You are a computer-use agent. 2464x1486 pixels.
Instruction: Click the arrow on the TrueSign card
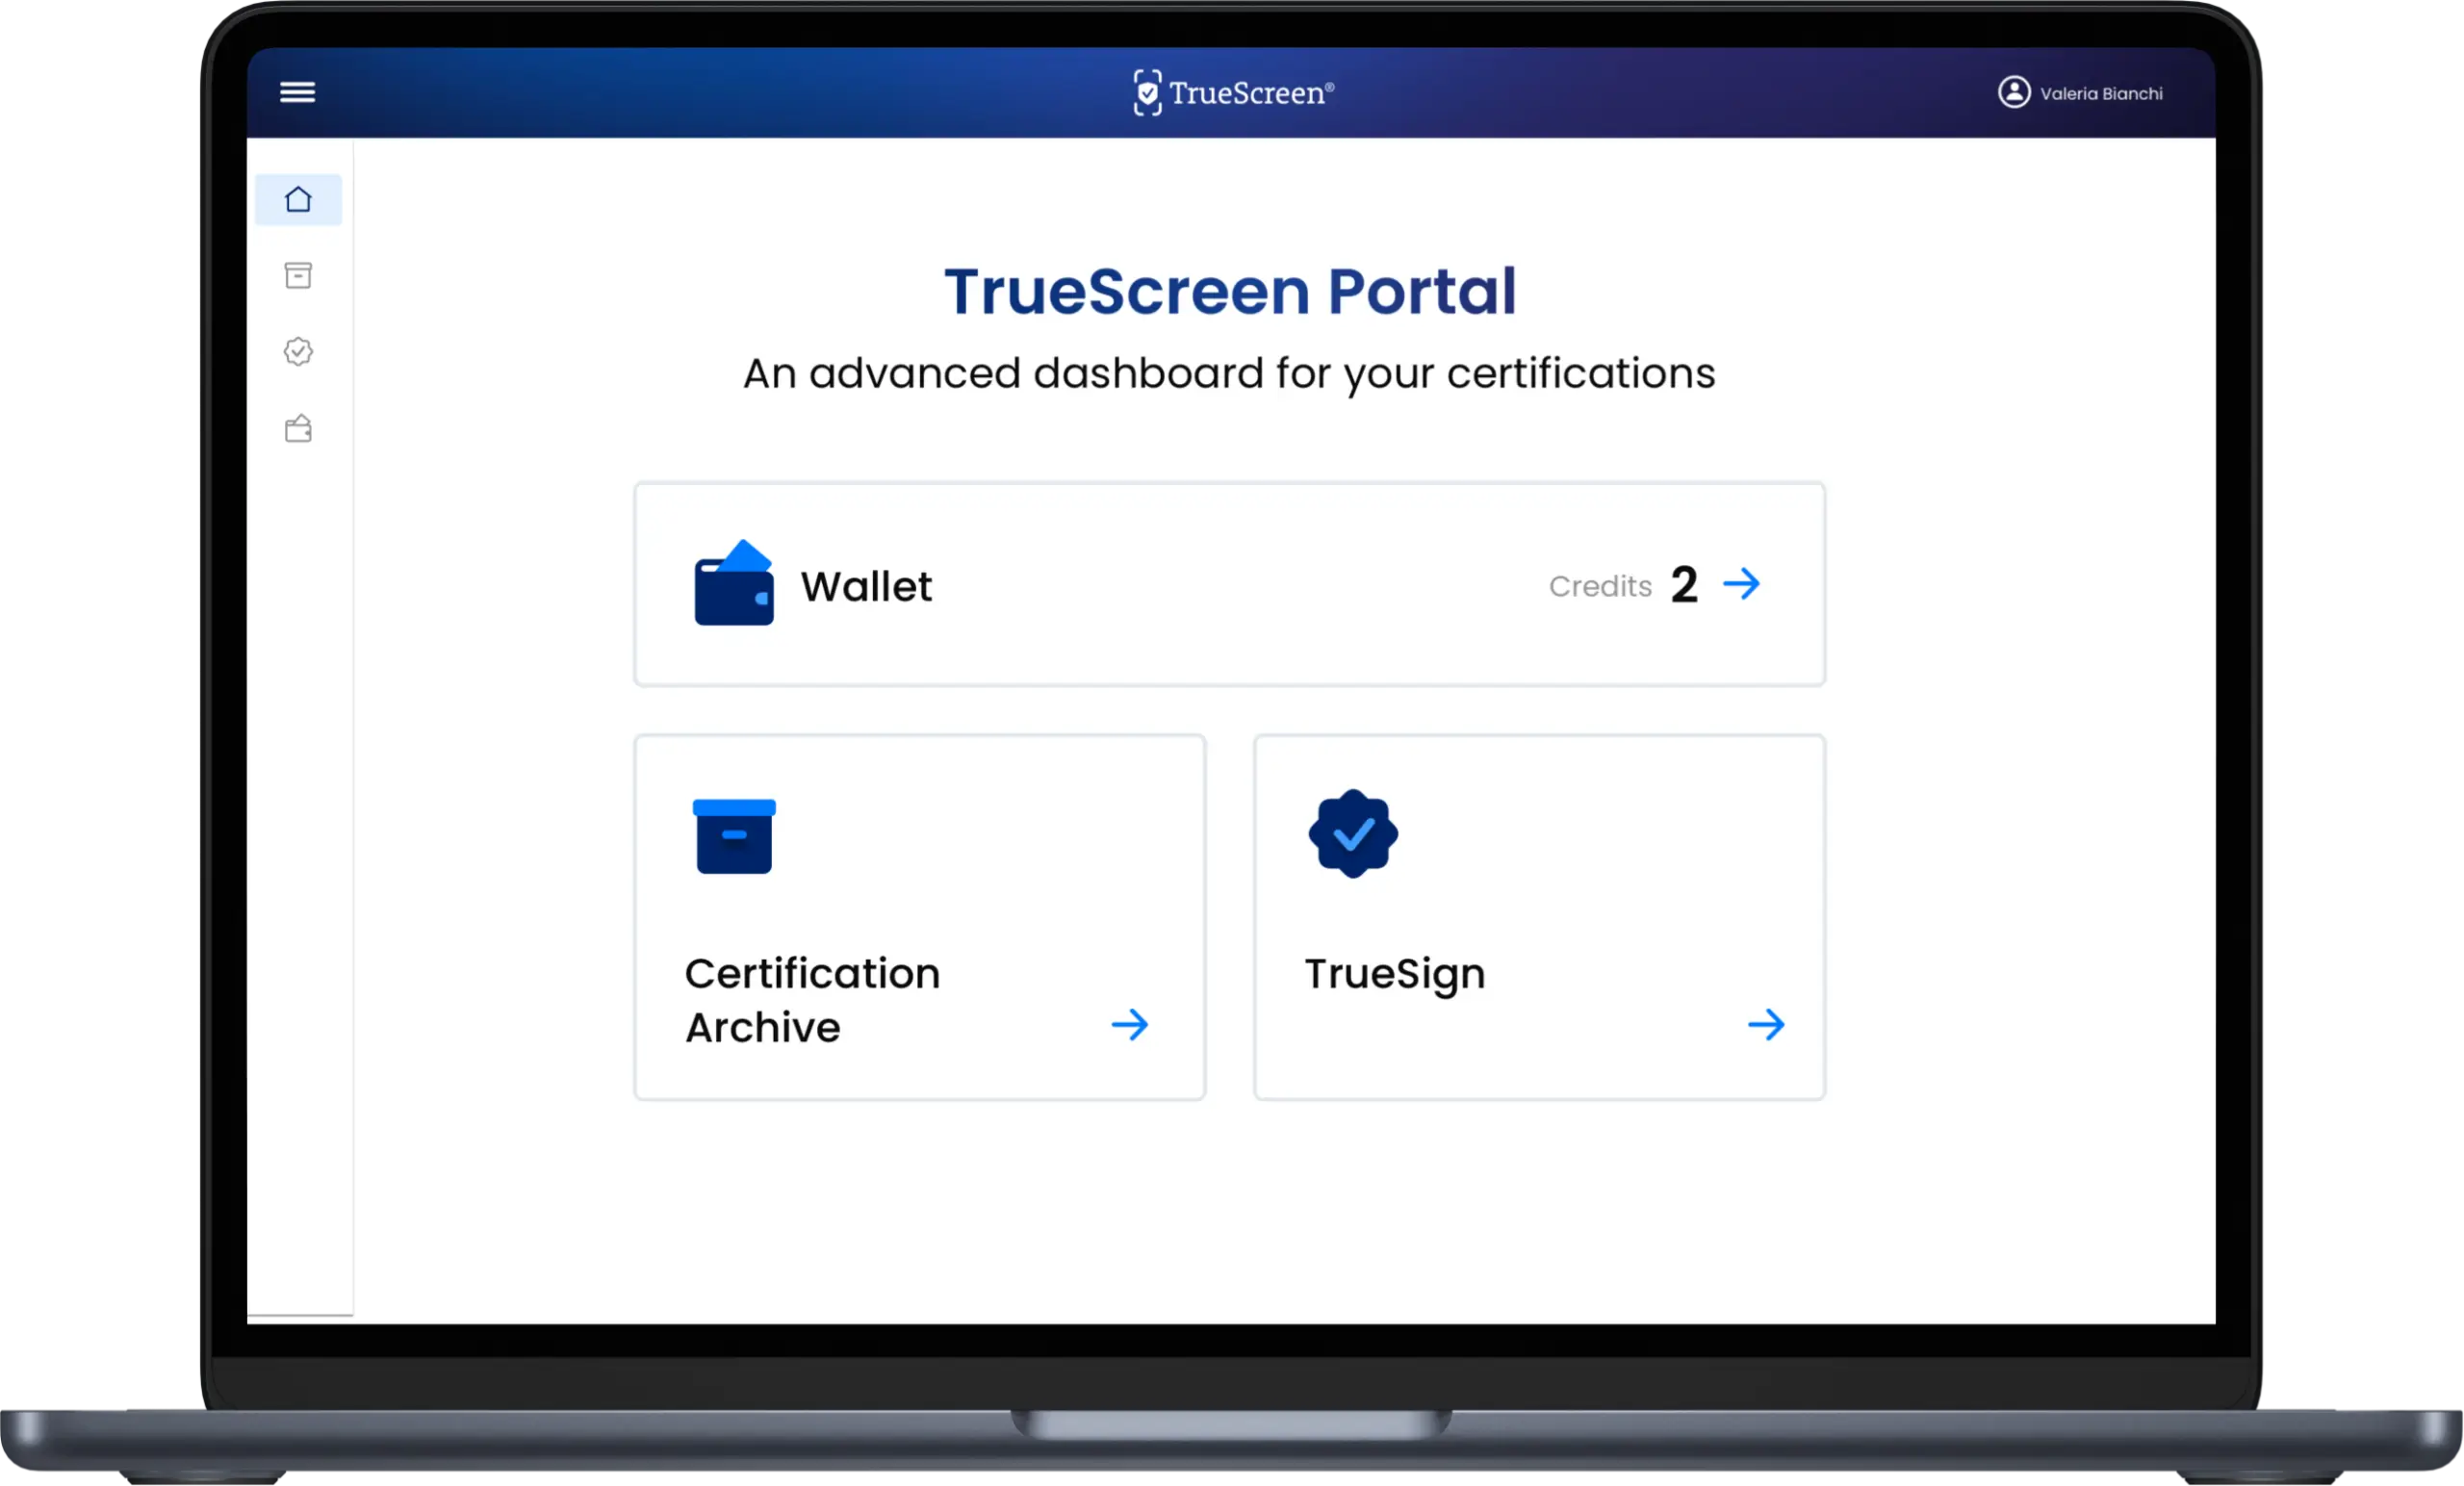click(x=1766, y=1024)
